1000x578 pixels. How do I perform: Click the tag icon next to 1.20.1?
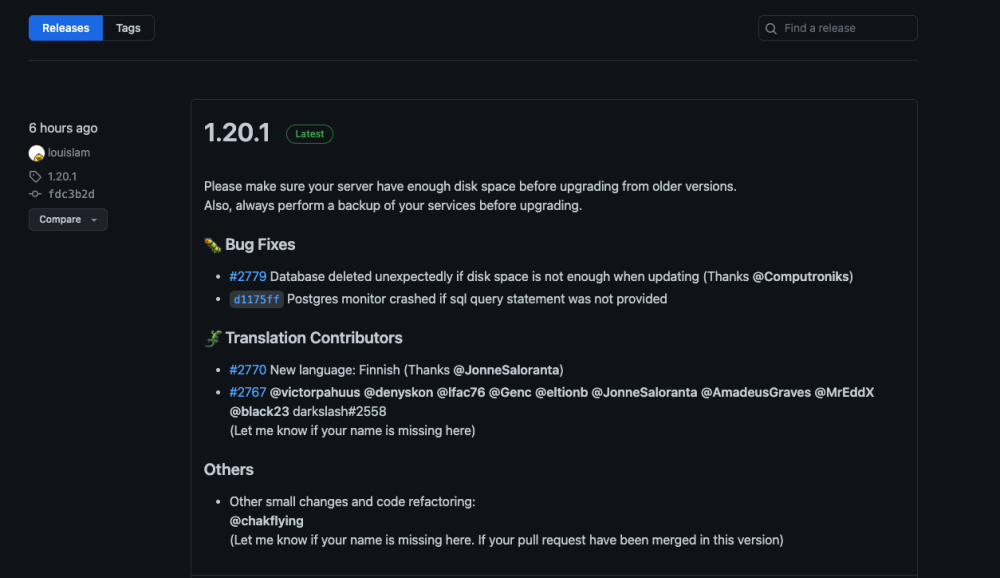[35, 177]
